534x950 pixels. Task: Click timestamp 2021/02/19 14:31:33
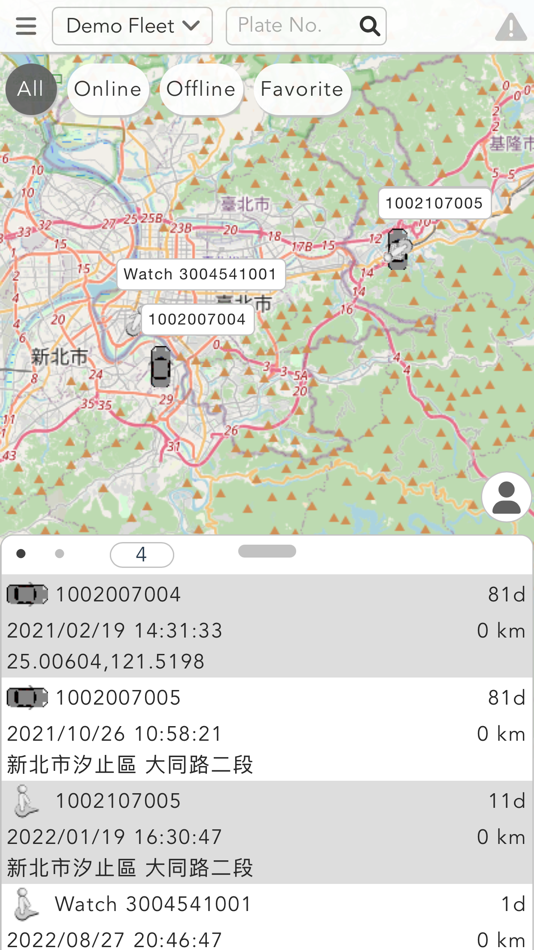(115, 631)
